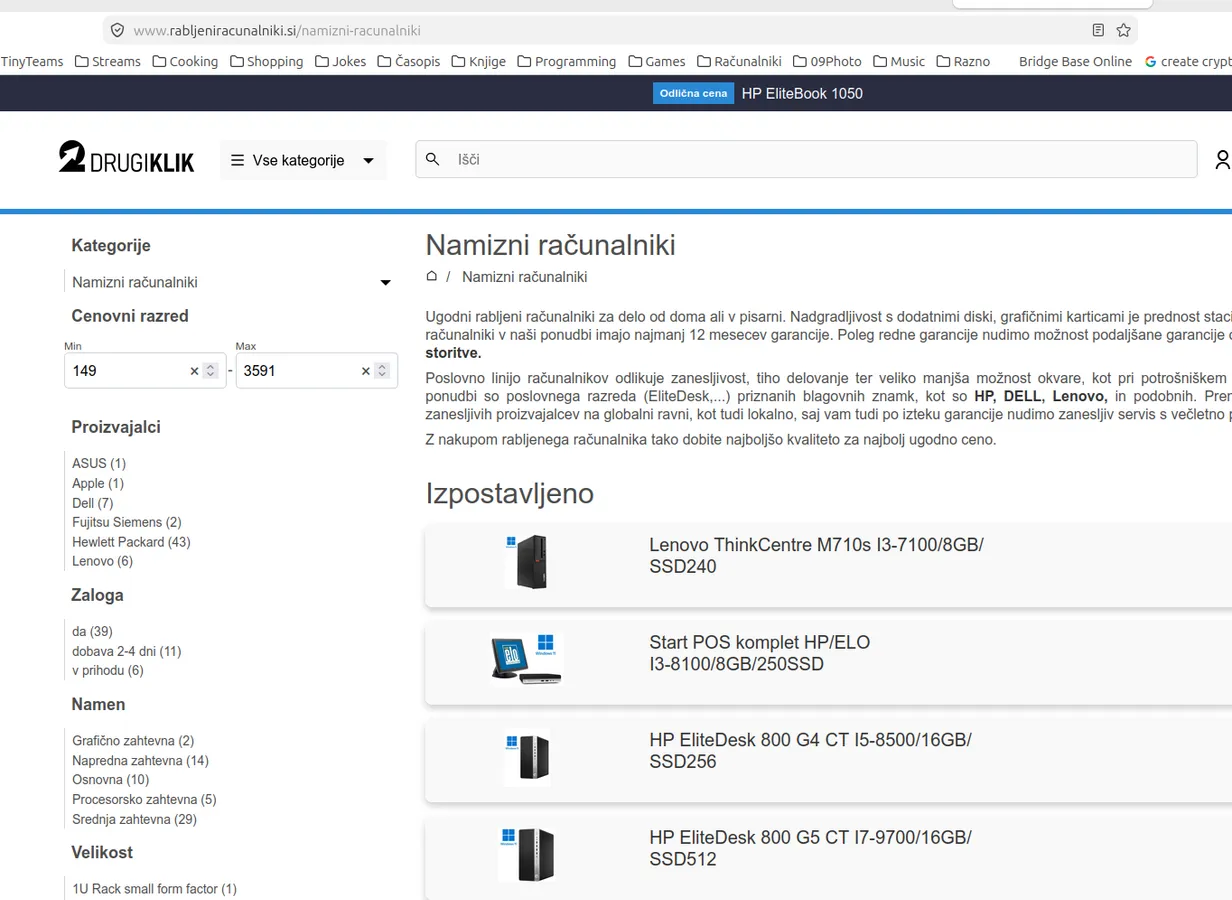The image size is (1232, 900).
Task: Filter by Procesorsko zahtevna (5)
Action: click(144, 800)
